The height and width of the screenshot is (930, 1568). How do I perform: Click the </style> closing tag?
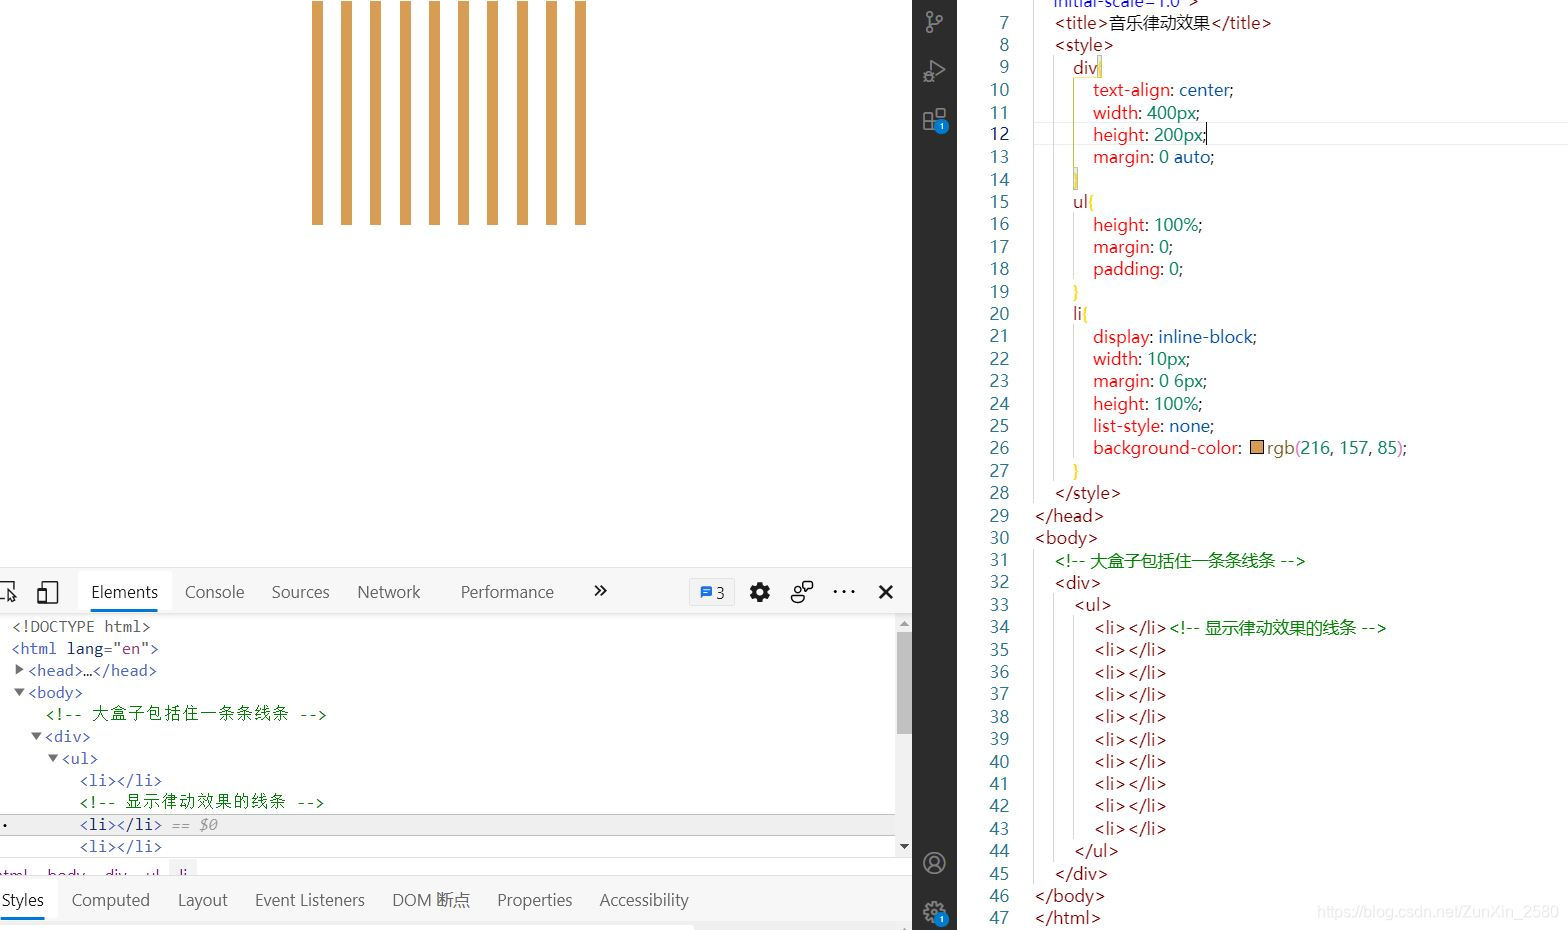tap(1087, 493)
